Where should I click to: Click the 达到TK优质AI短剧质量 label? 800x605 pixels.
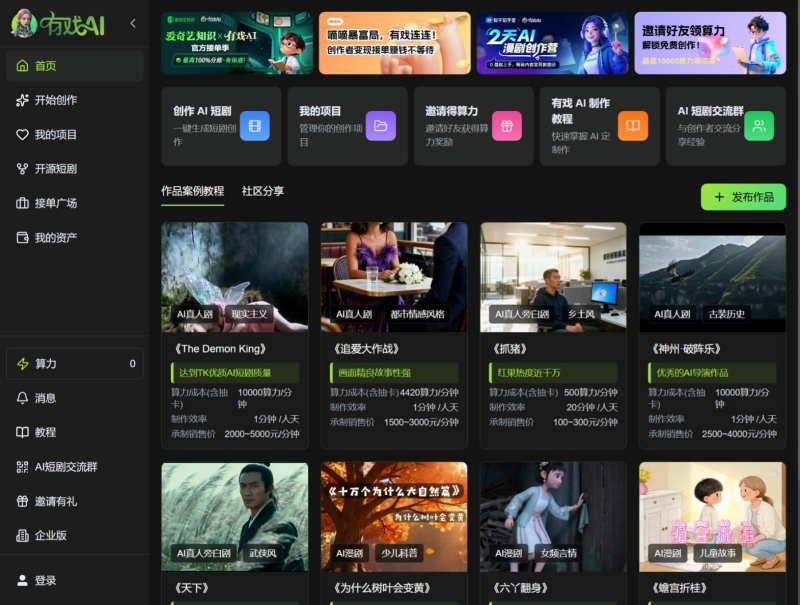click(235, 373)
